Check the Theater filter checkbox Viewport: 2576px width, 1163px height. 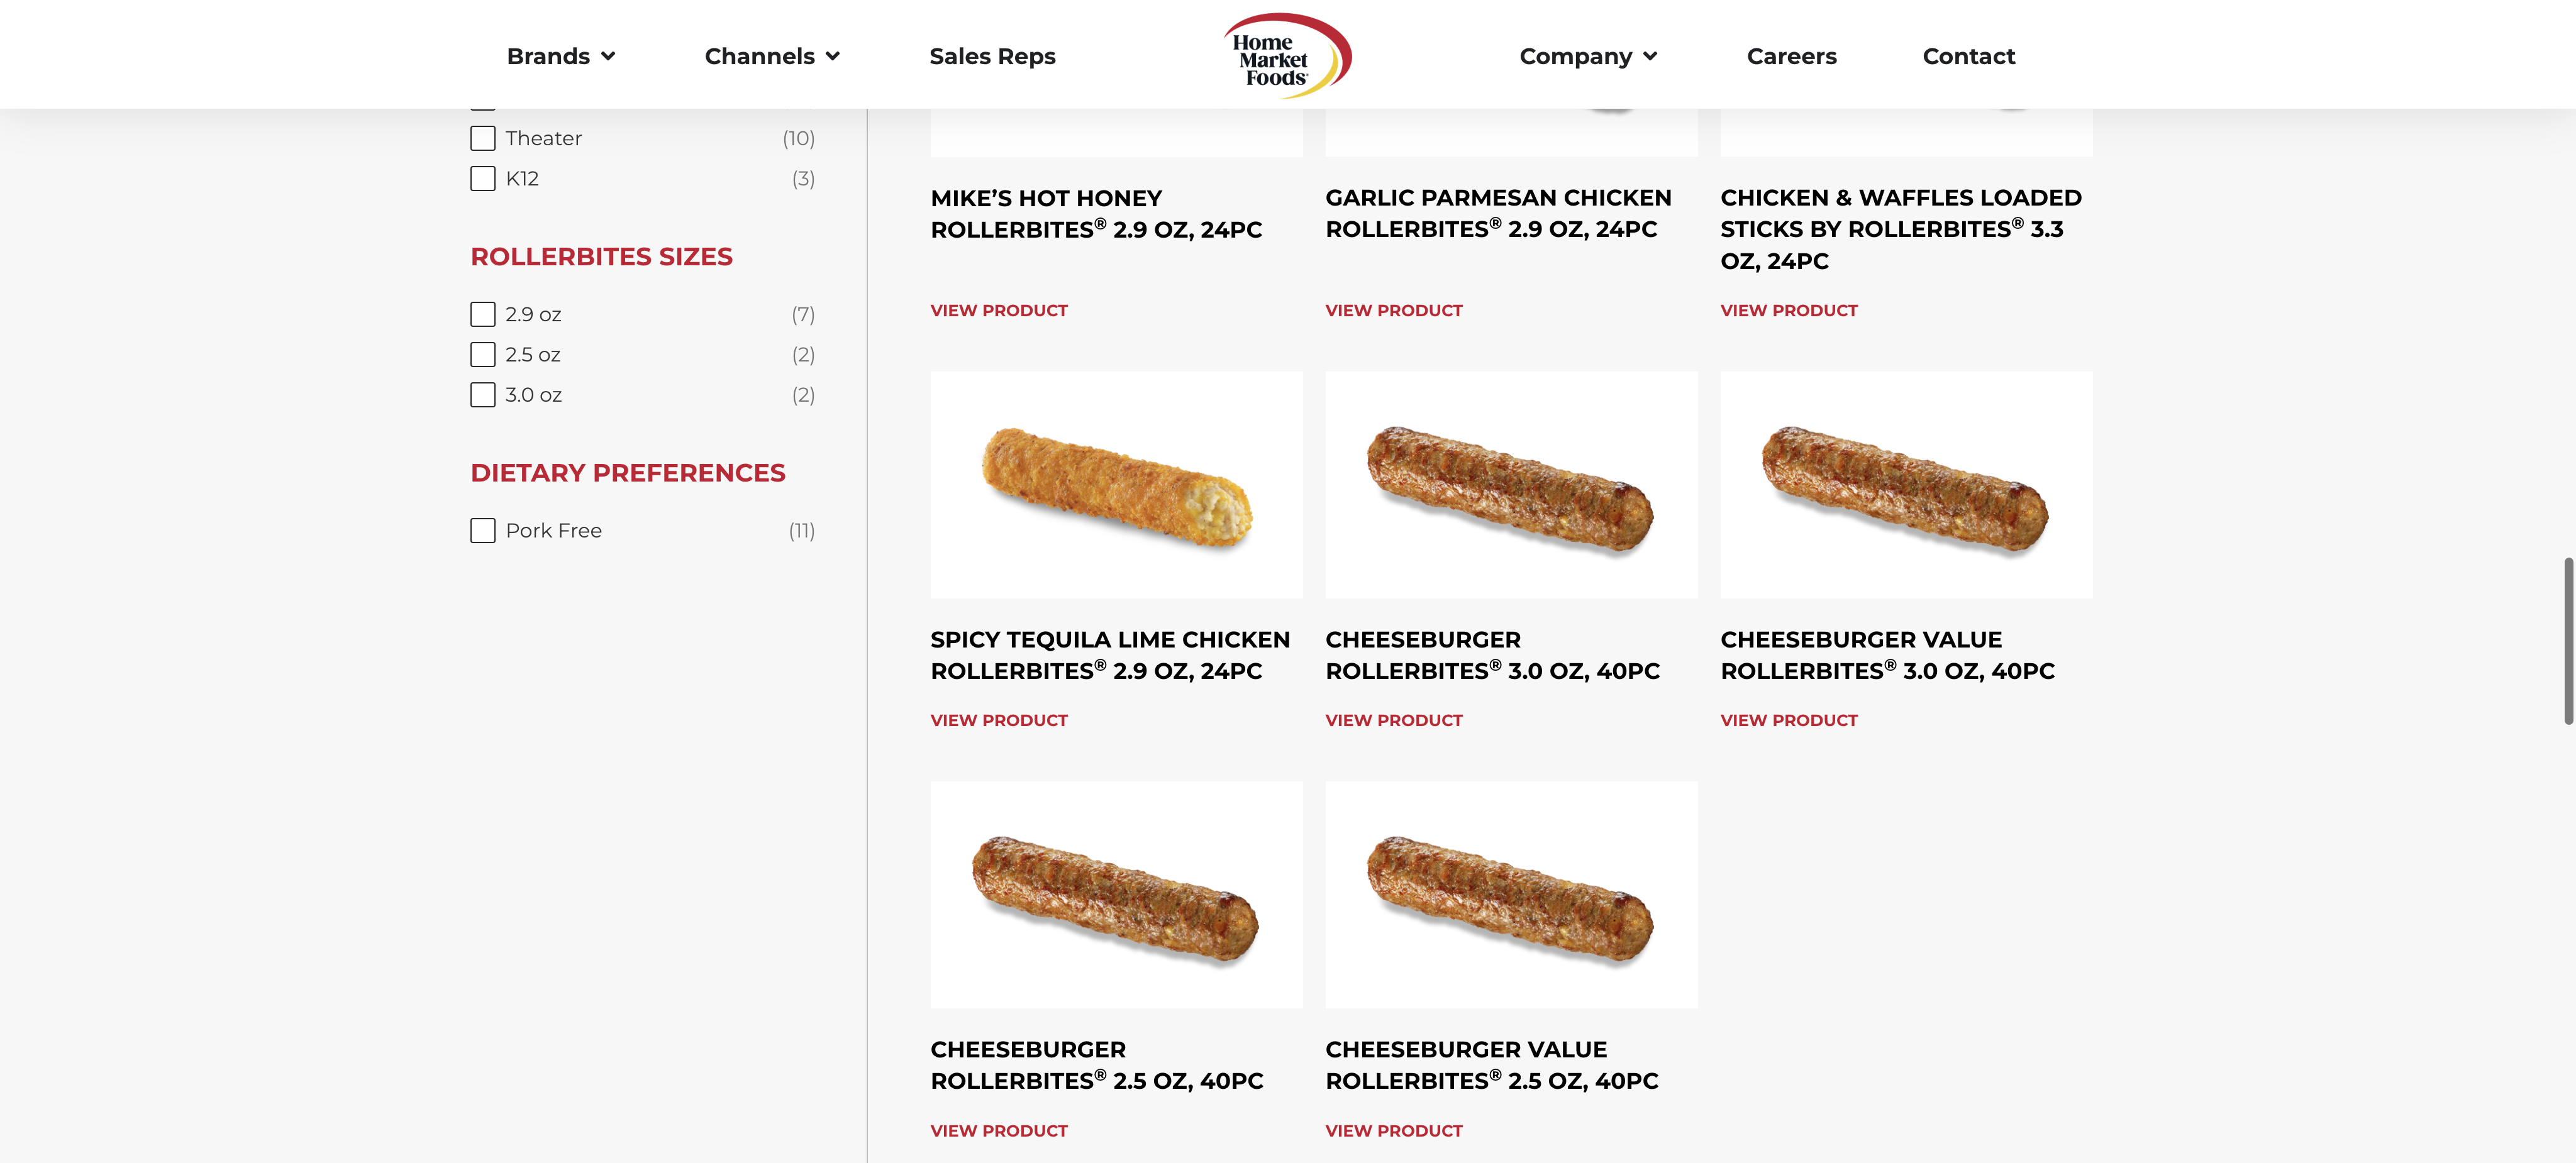pos(483,138)
